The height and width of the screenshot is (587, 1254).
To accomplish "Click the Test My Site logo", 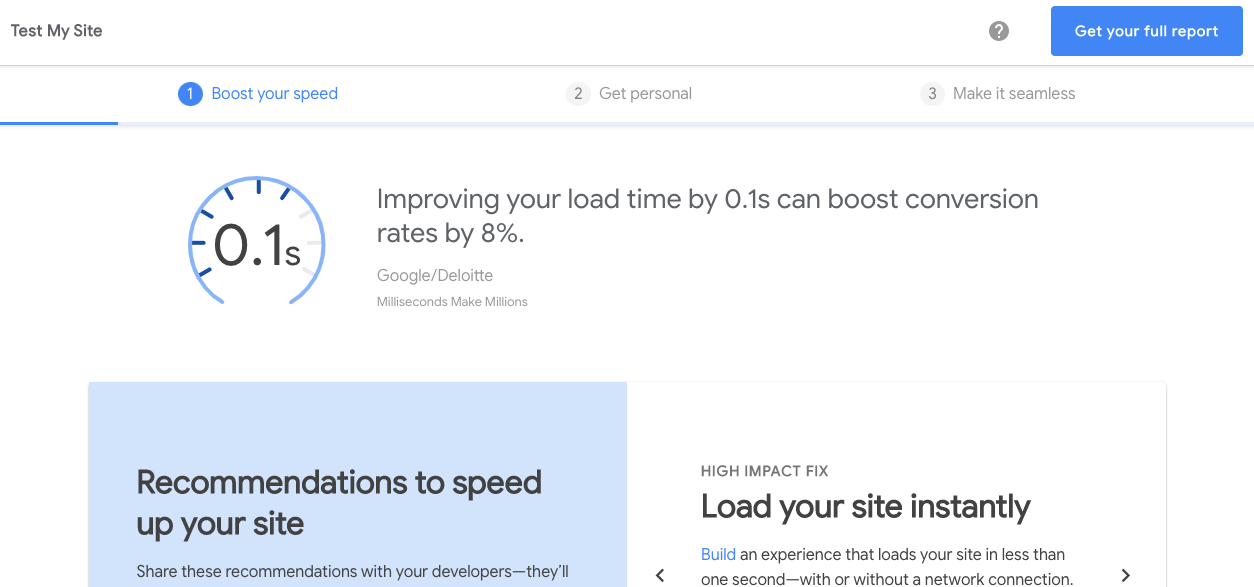I will [x=56, y=31].
